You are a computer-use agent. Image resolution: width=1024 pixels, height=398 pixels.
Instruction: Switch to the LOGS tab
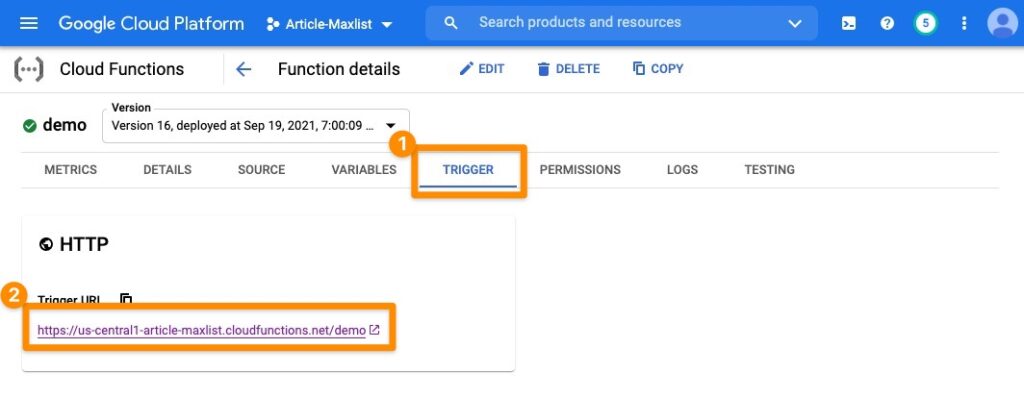(682, 170)
